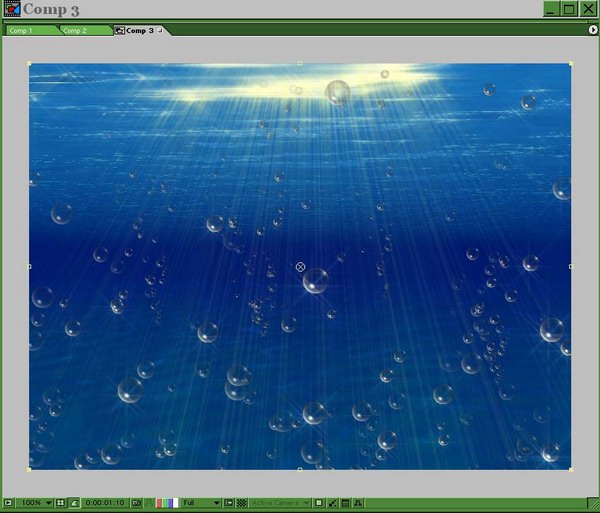Toggle the mask visibility button
Screen dimensions: 600x513
[74, 503]
